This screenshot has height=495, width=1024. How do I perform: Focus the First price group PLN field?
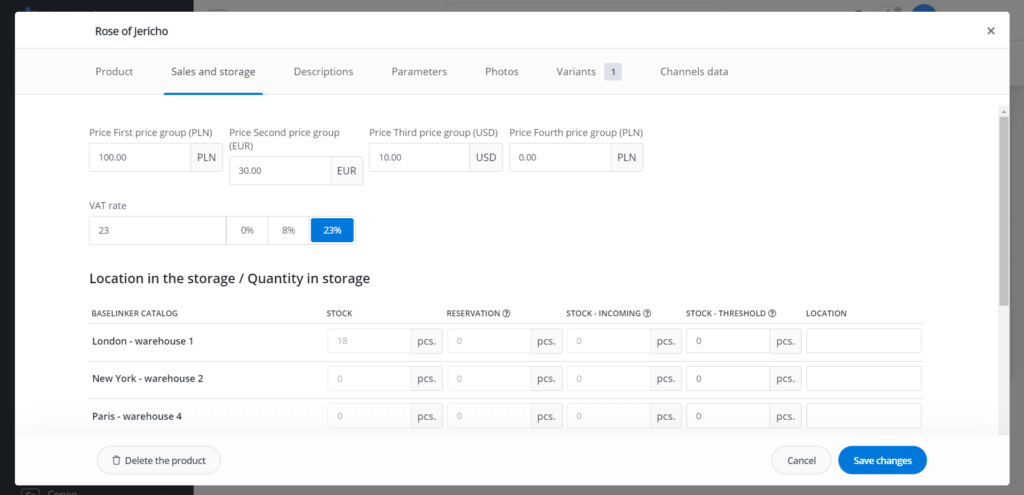click(x=140, y=157)
